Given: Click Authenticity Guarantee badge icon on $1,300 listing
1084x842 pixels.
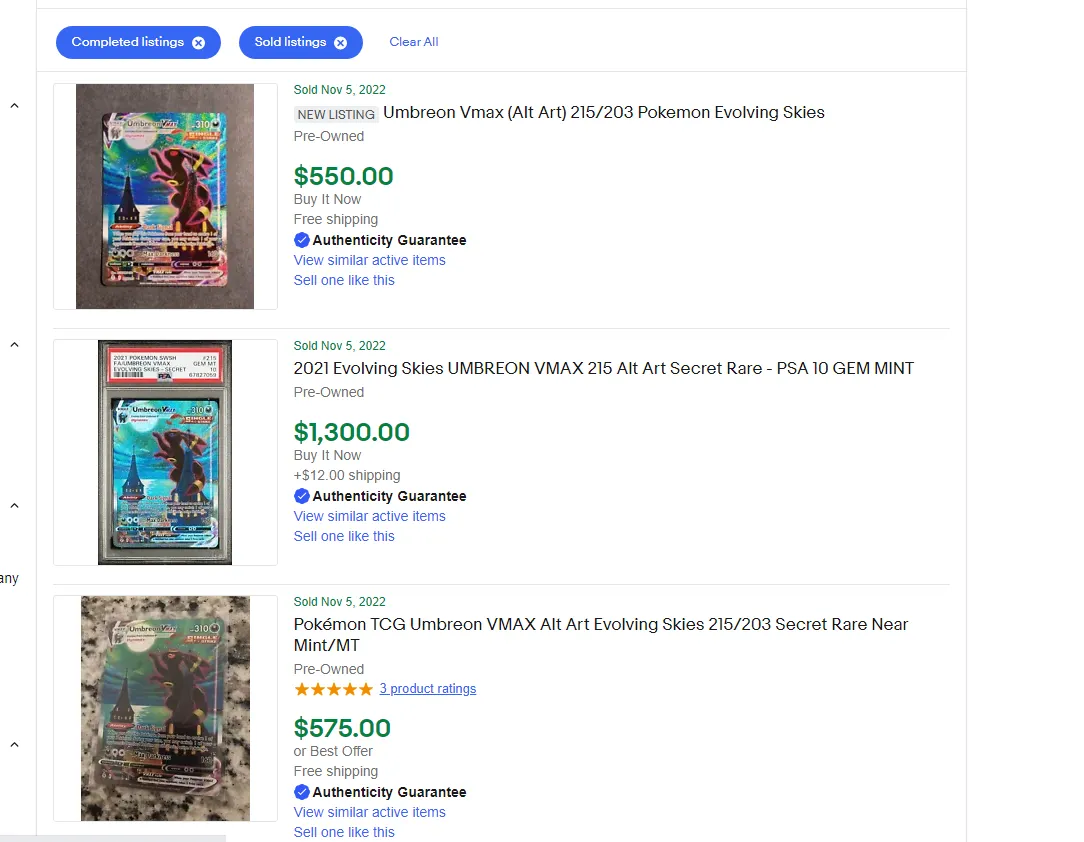Looking at the screenshot, I should pos(301,496).
